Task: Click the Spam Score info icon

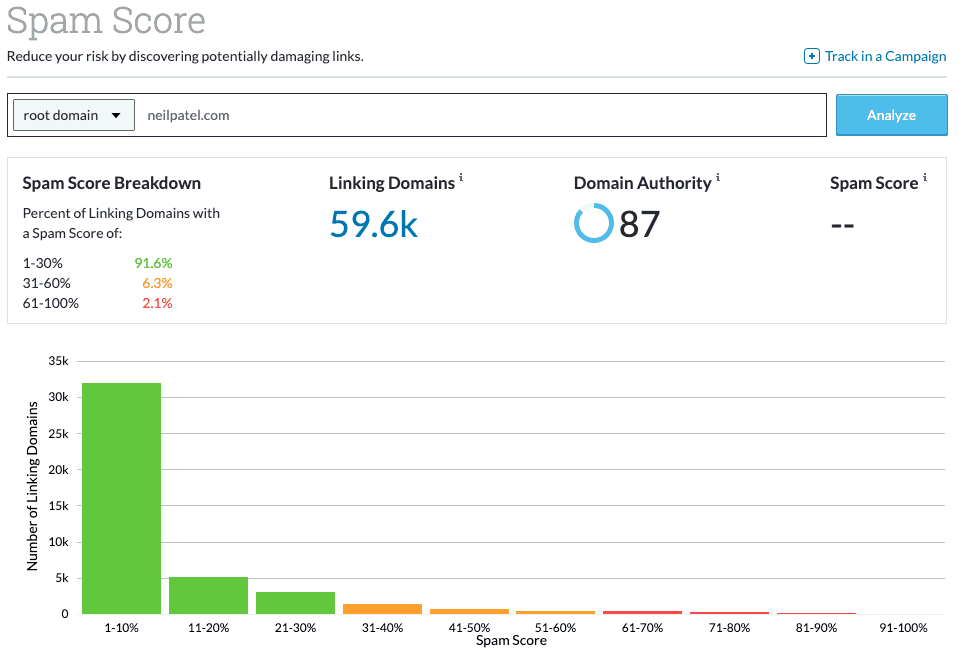Action: click(925, 178)
